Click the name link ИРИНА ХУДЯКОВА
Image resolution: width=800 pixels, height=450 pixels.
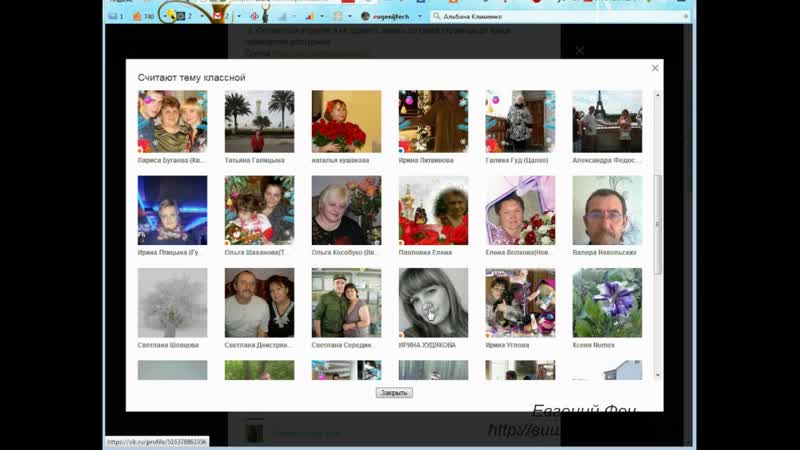pos(427,345)
